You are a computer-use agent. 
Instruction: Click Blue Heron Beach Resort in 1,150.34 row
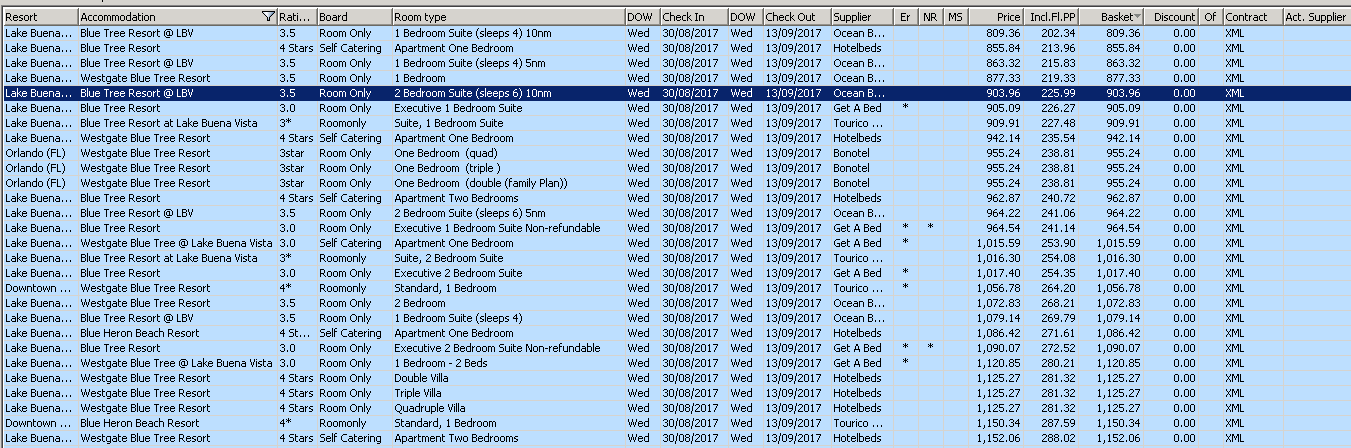click(x=177, y=423)
